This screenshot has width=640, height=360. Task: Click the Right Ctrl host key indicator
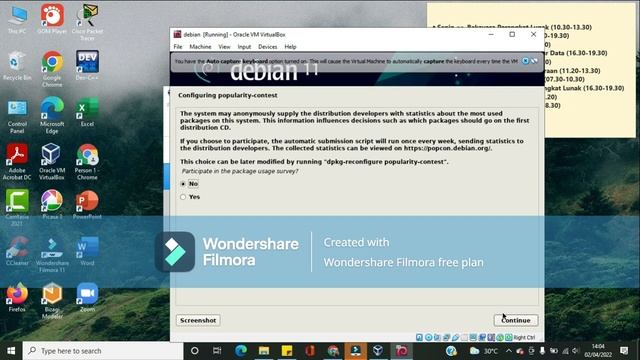pyautogui.click(x=524, y=337)
